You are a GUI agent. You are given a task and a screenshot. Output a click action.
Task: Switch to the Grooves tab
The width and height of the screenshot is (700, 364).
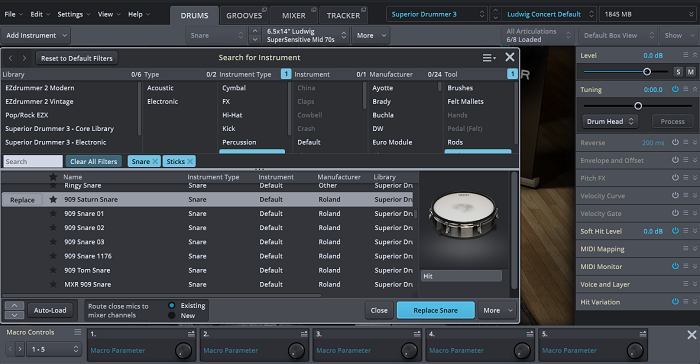click(x=244, y=16)
